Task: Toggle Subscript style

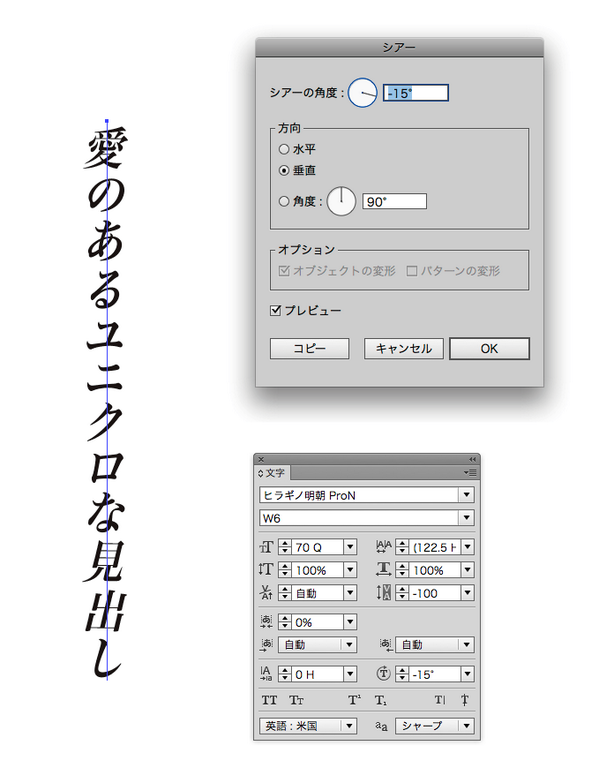Action: (381, 700)
